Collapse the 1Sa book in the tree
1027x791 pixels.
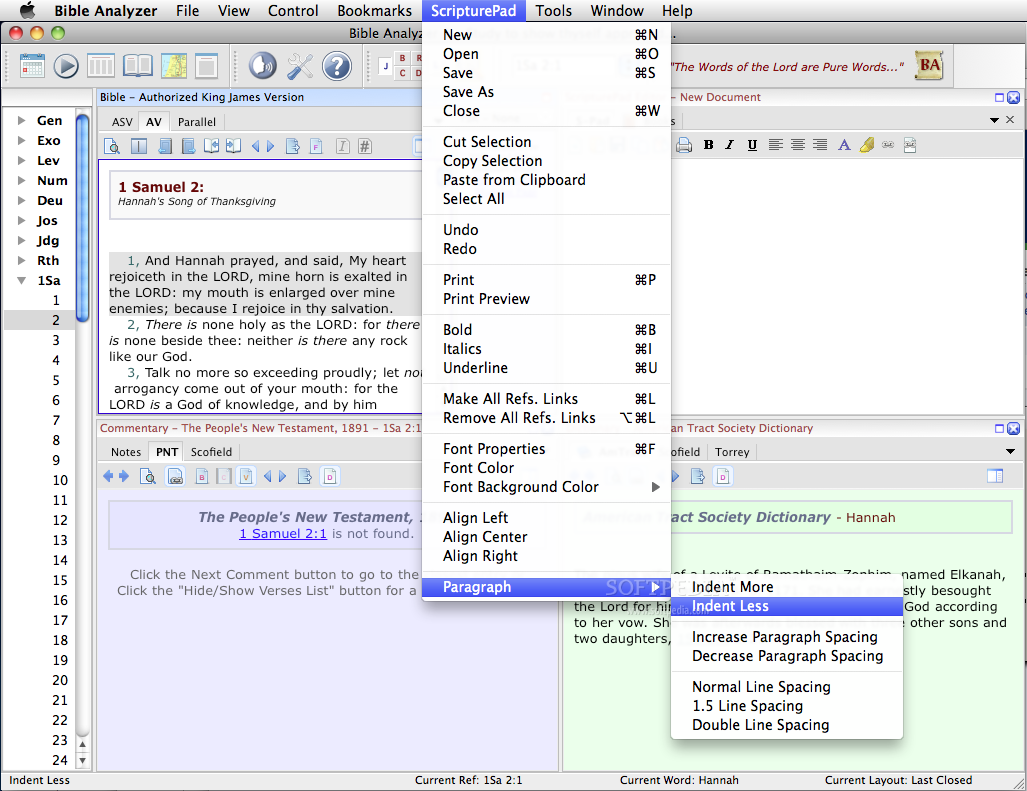pos(22,280)
